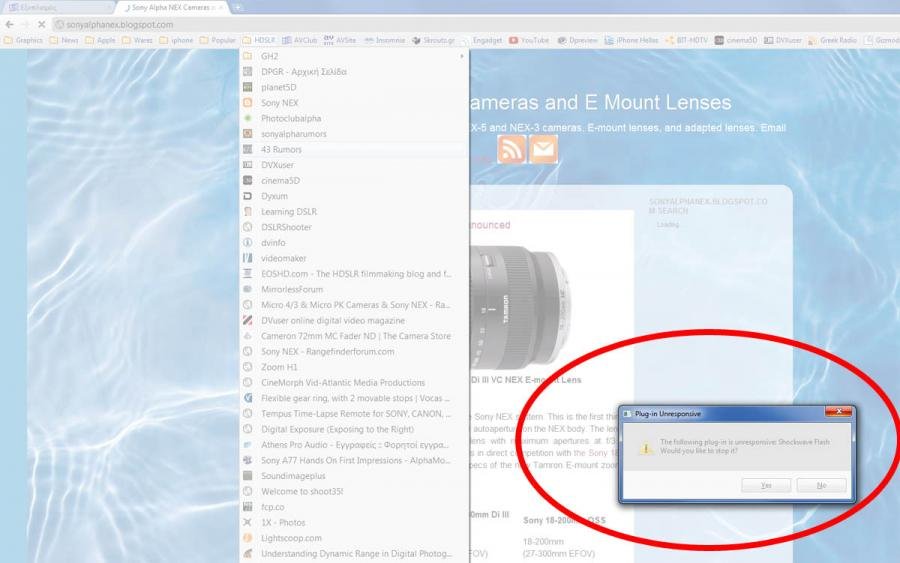Stop page loading with the X icon
This screenshot has width=900, height=563.
point(40,24)
